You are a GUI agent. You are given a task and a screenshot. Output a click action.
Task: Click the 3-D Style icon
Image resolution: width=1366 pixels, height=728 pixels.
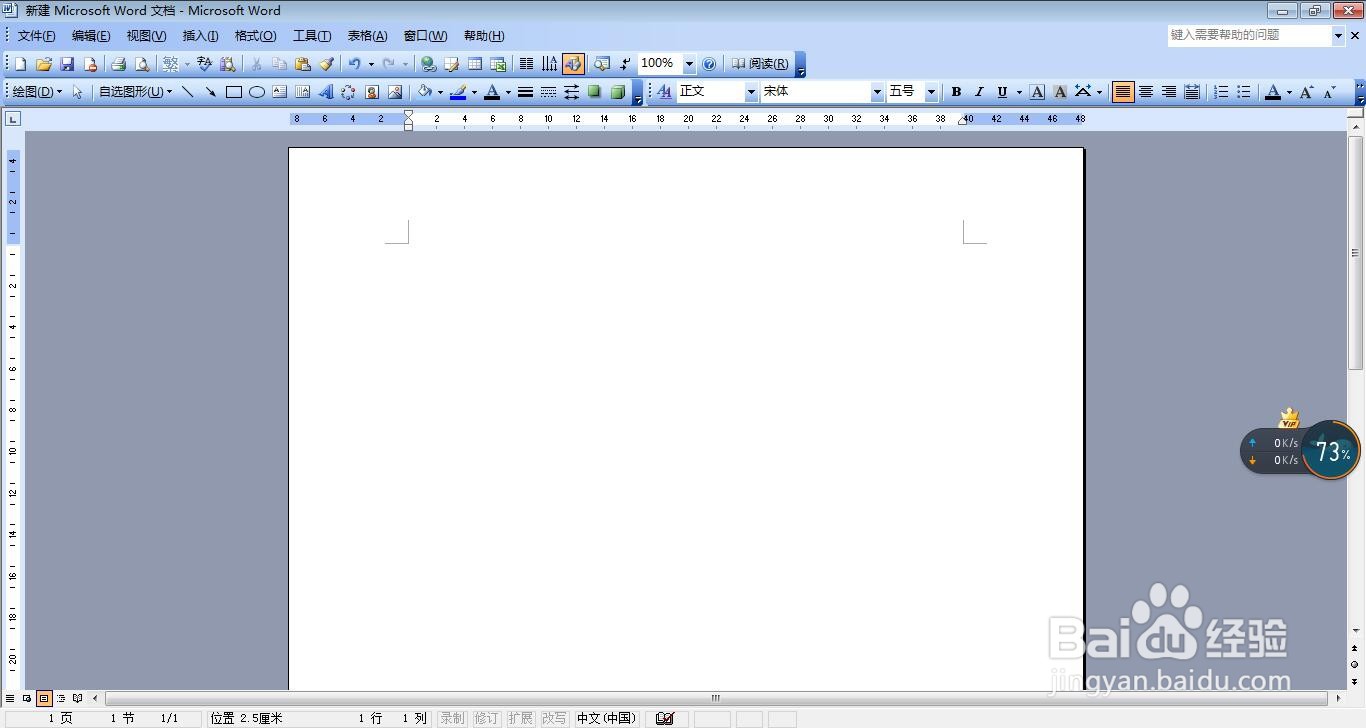tap(618, 92)
